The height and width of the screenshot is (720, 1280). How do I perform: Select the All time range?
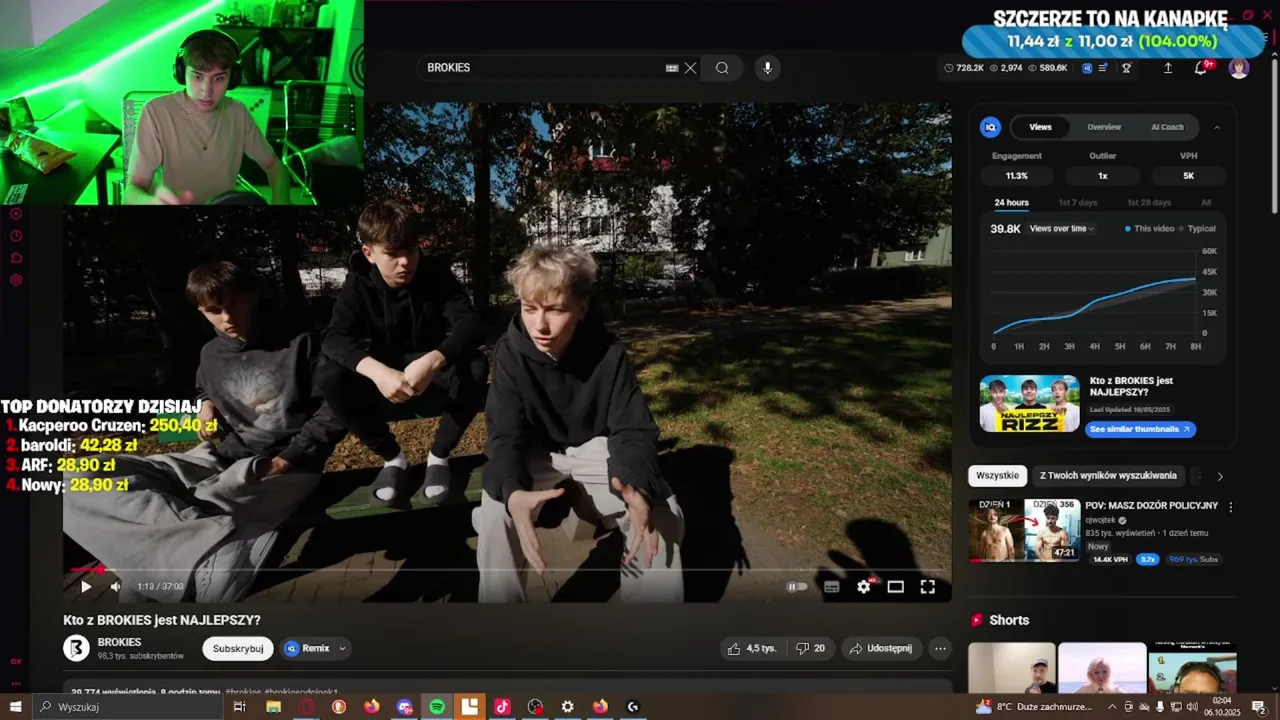click(1206, 202)
